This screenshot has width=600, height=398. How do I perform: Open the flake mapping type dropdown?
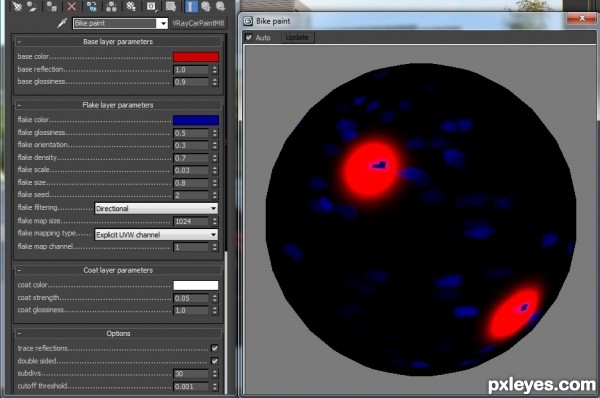click(156, 235)
